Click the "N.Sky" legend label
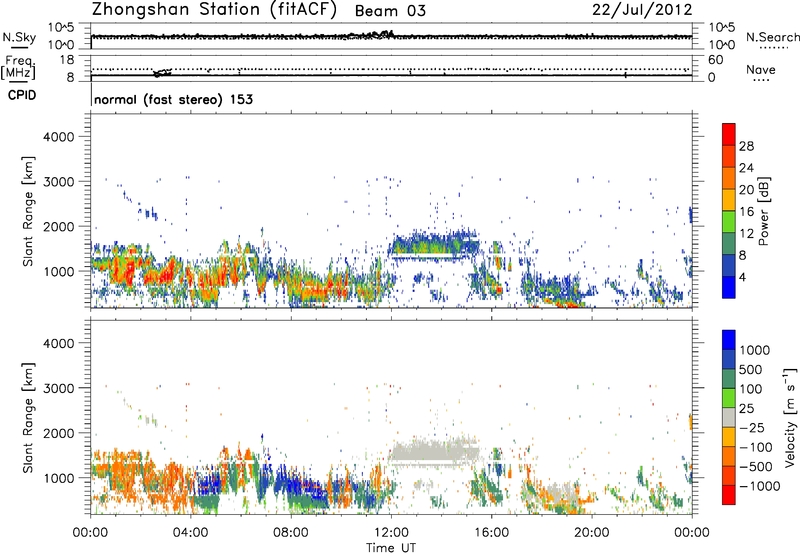This screenshot has width=800, height=554. click(x=19, y=37)
